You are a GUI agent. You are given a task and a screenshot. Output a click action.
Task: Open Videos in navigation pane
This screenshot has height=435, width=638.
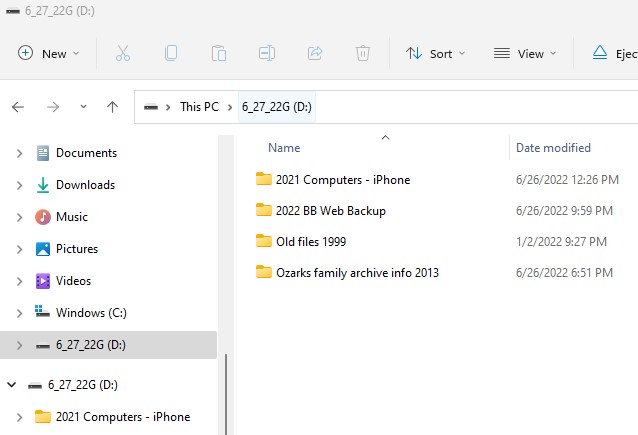[73, 281]
